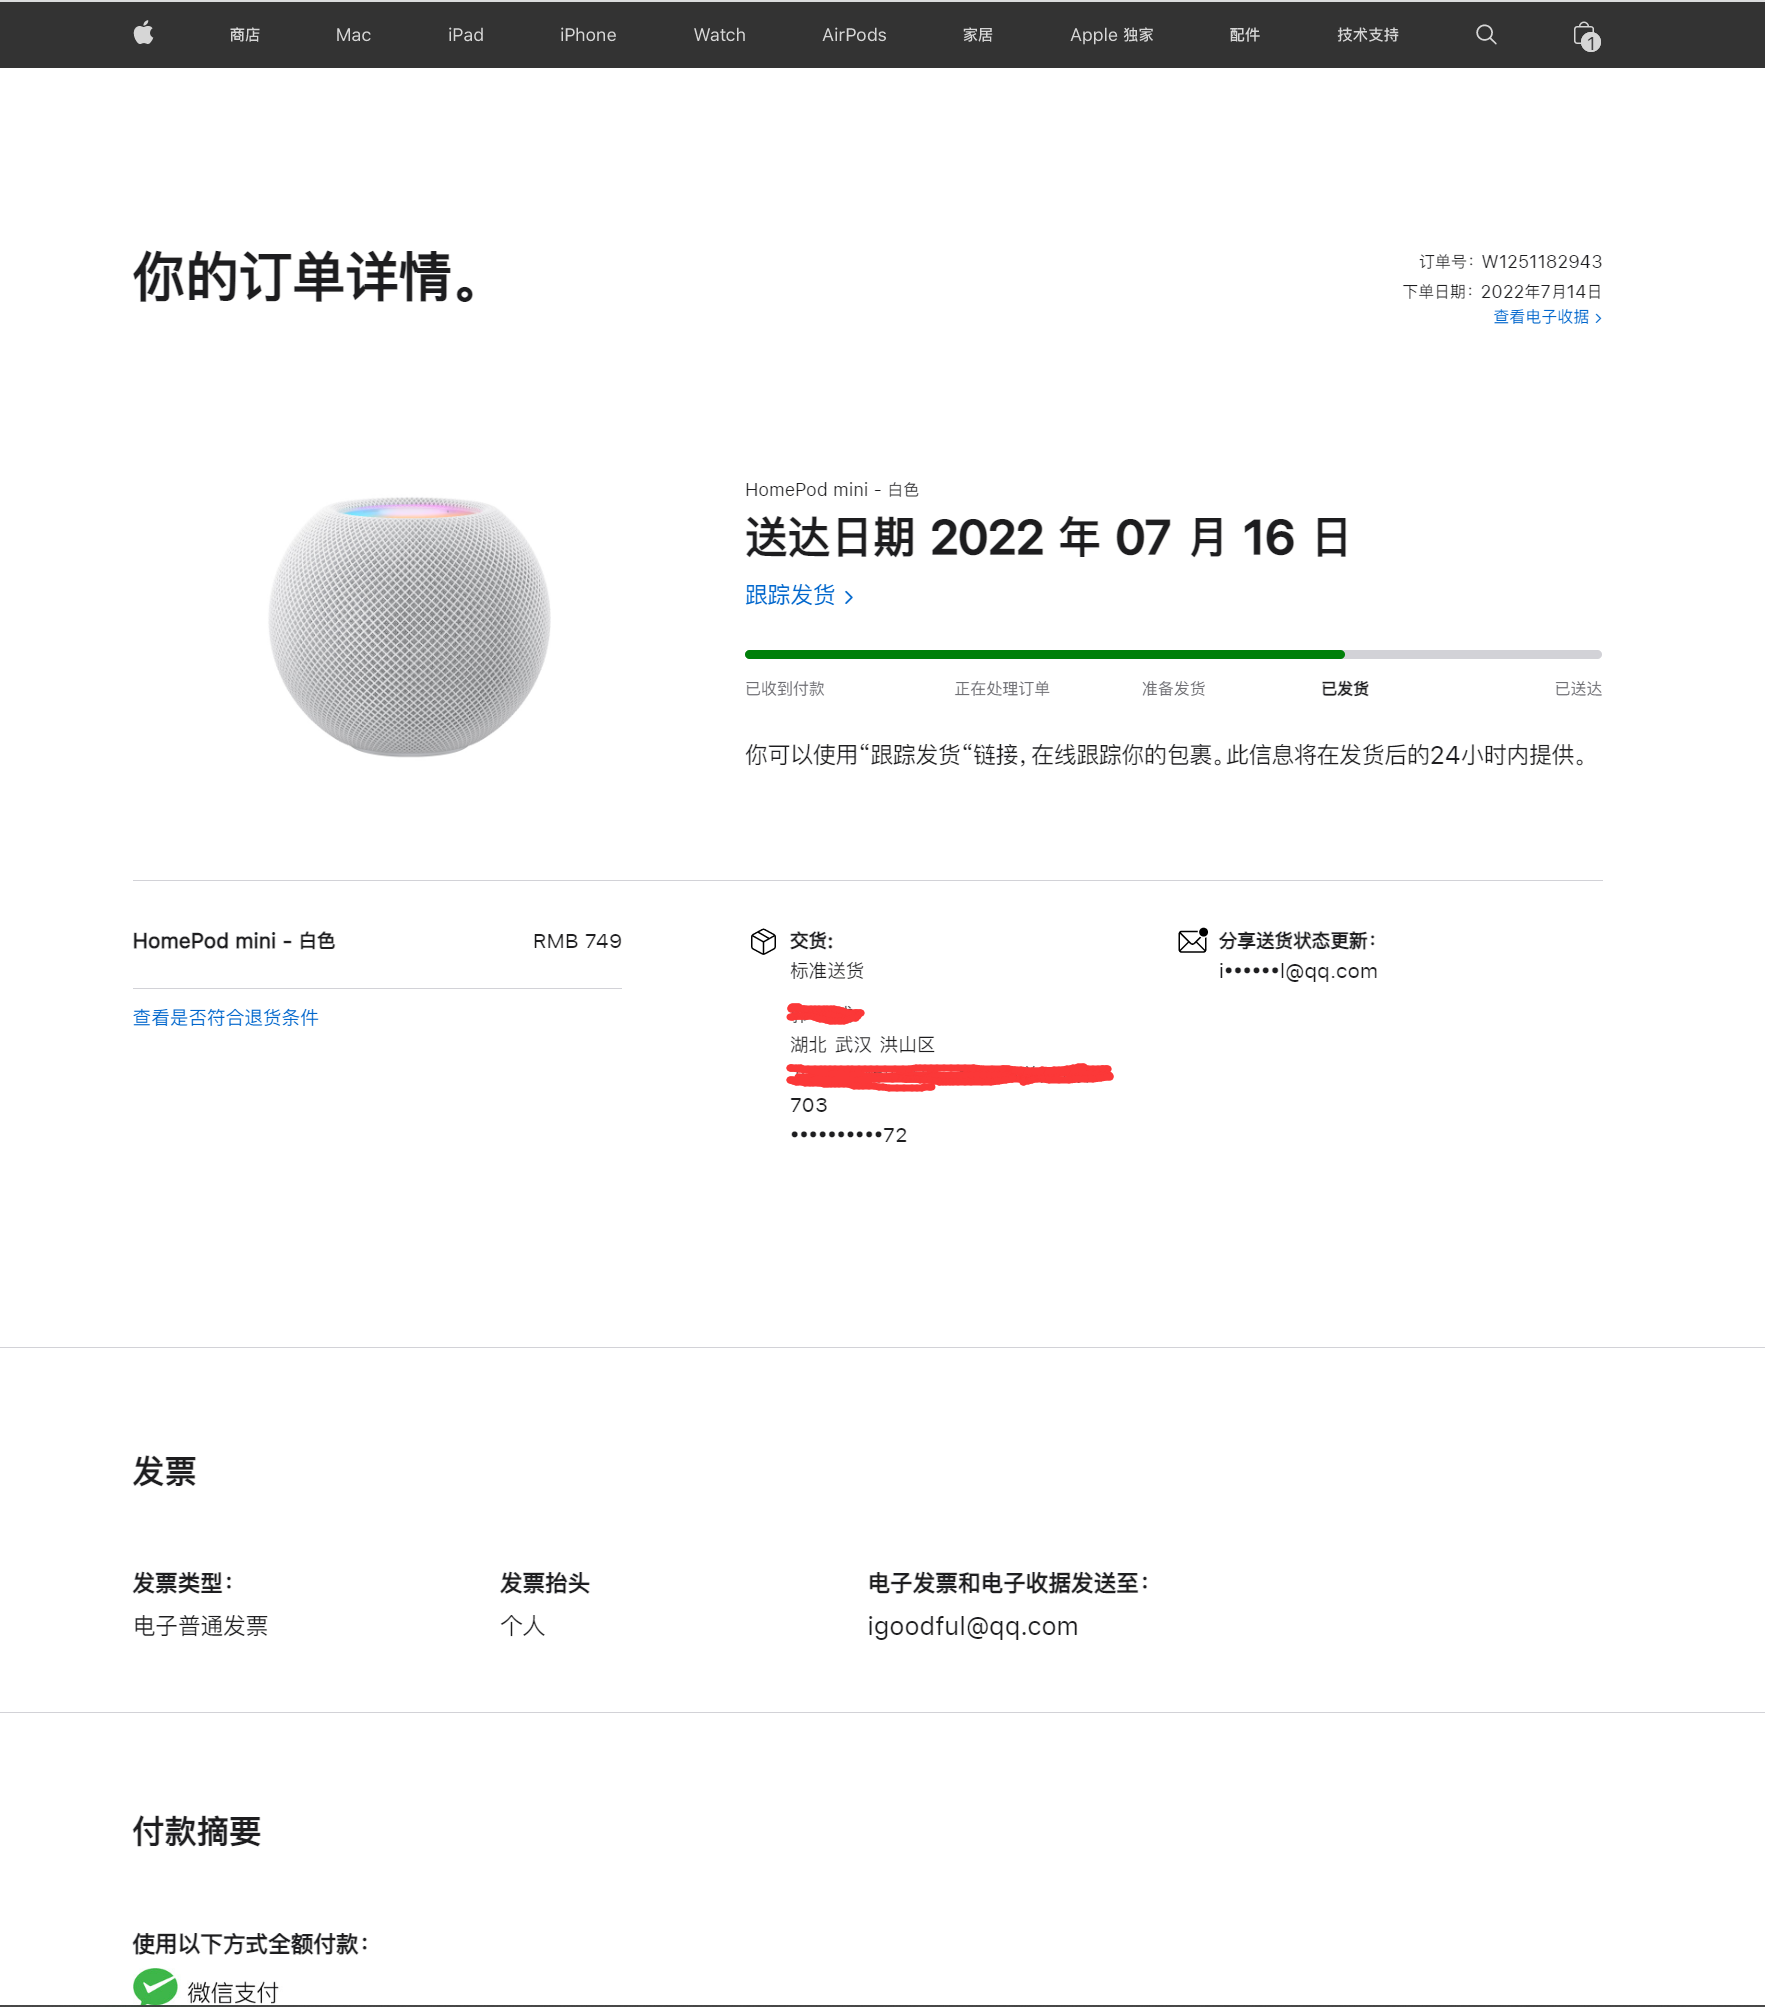1765x2007 pixels.
Task: Click the 湖北 武汉 洪山区 address line
Action: (x=863, y=1045)
